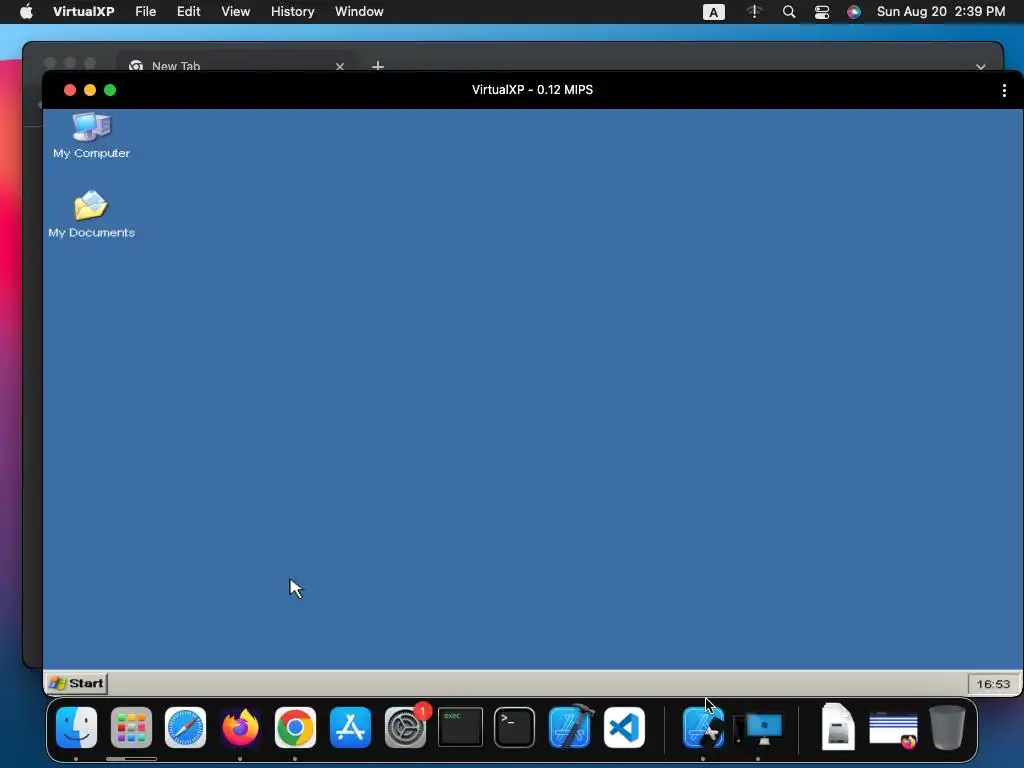The image size is (1024, 768).
Task: Open the minimized Firefox window in Dock
Action: (x=893, y=729)
